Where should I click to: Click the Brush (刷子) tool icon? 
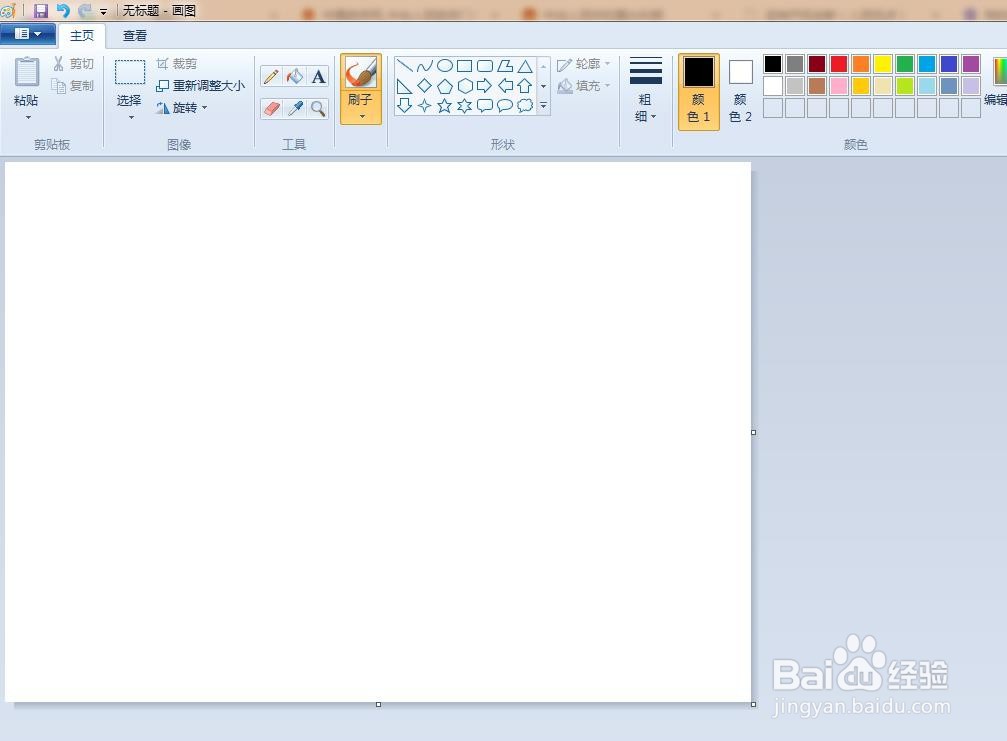(360, 73)
